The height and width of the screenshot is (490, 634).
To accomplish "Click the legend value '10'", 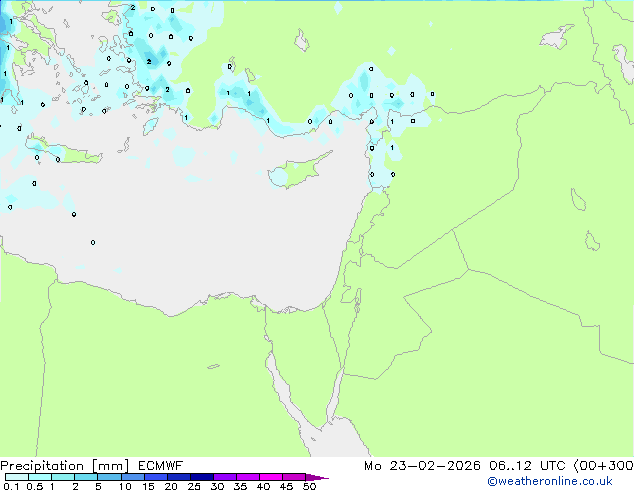I will tap(125, 486).
